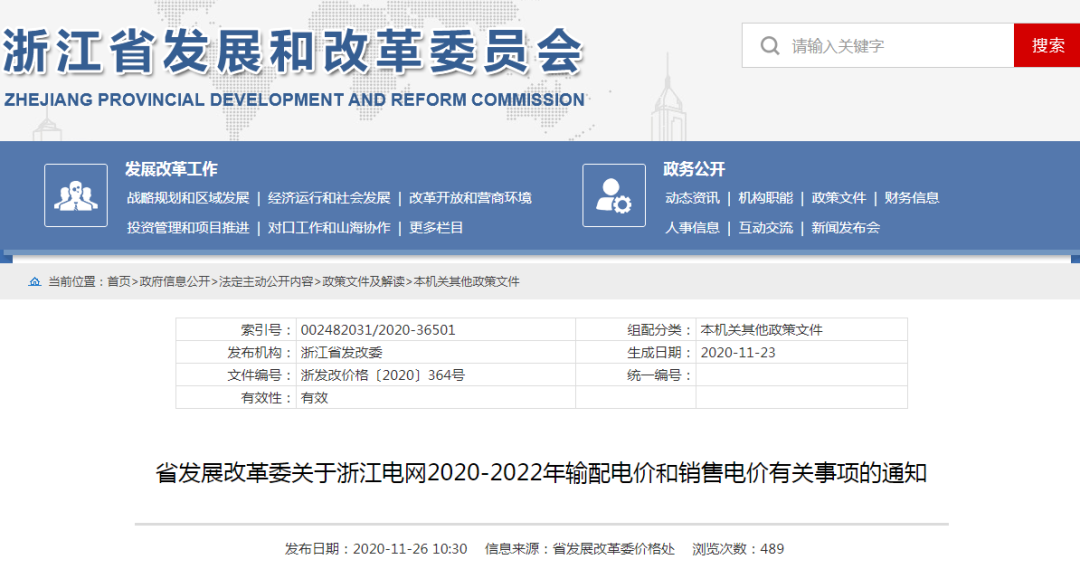Expand 更多栏目 for more columns
1080x569 pixels.
pyautogui.click(x=437, y=228)
